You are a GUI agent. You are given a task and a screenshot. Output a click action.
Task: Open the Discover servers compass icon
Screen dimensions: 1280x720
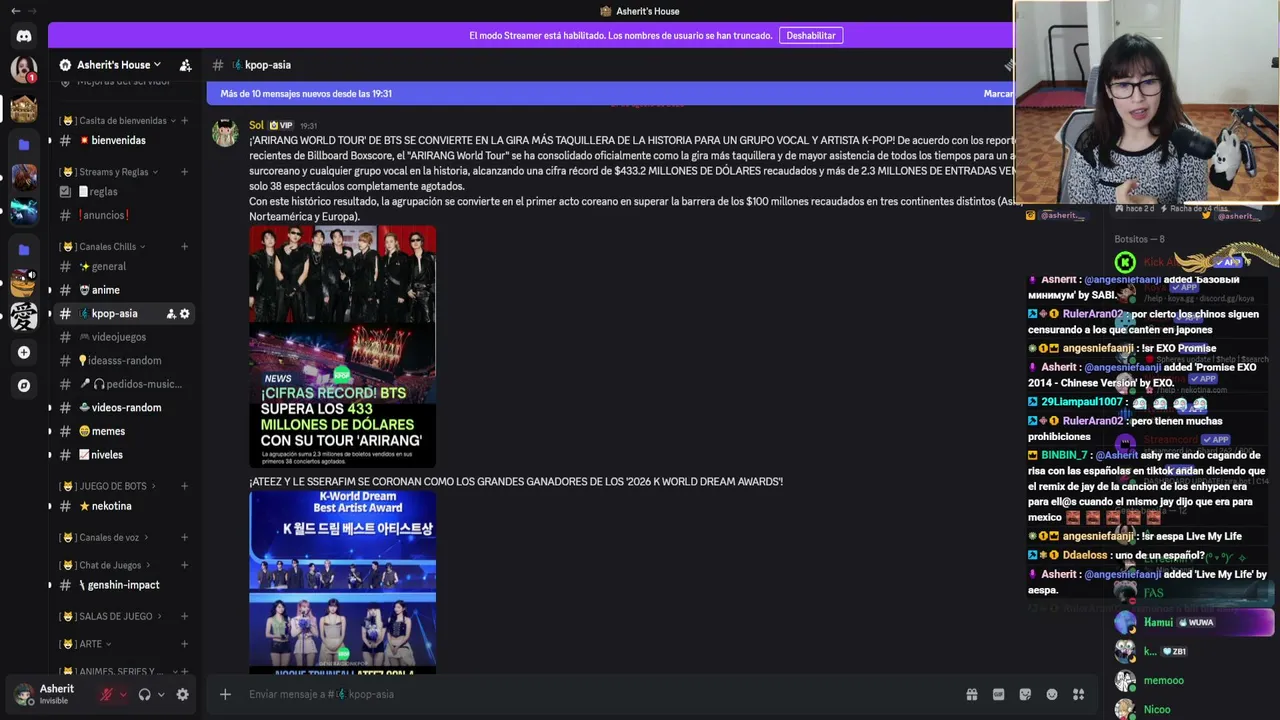pyautogui.click(x=24, y=385)
